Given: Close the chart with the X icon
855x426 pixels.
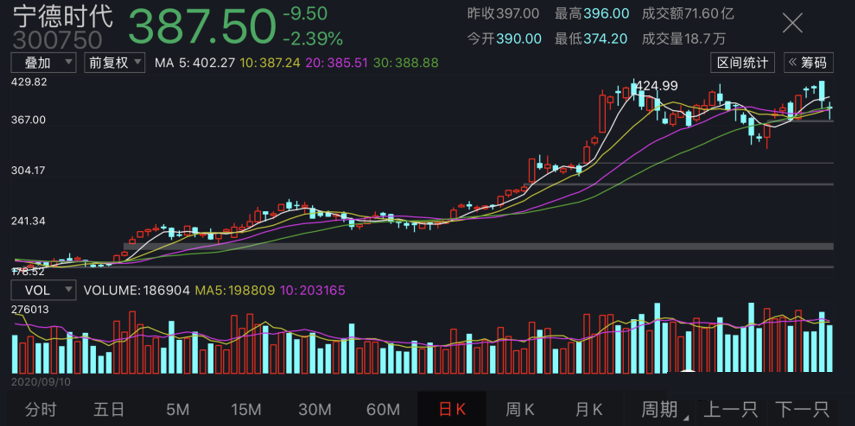Looking at the screenshot, I should click(x=792, y=23).
